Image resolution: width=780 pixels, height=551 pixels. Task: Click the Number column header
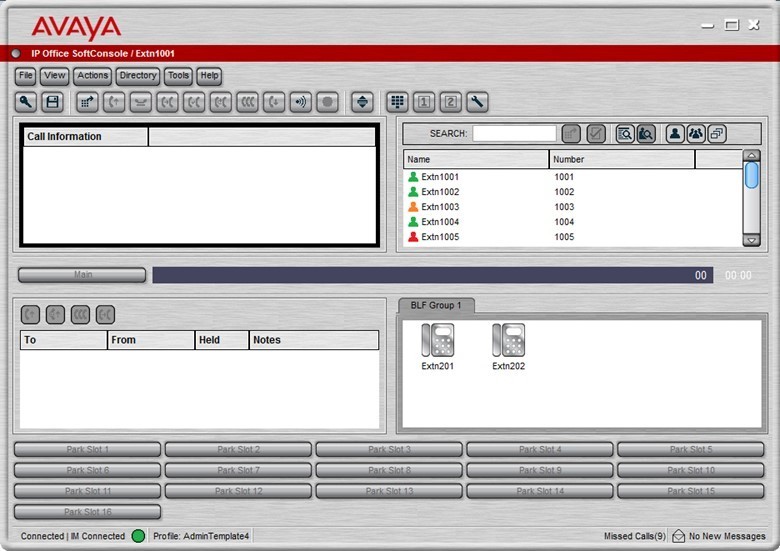tap(622, 159)
